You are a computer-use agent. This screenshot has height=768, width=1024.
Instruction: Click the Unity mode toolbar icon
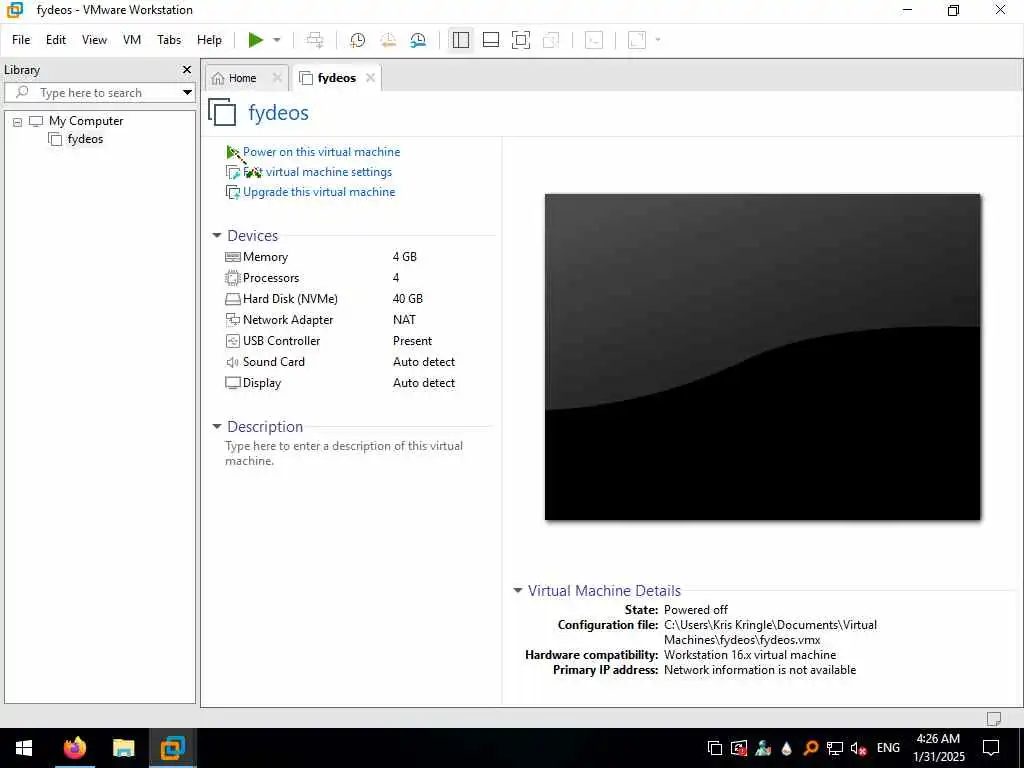pyautogui.click(x=551, y=40)
